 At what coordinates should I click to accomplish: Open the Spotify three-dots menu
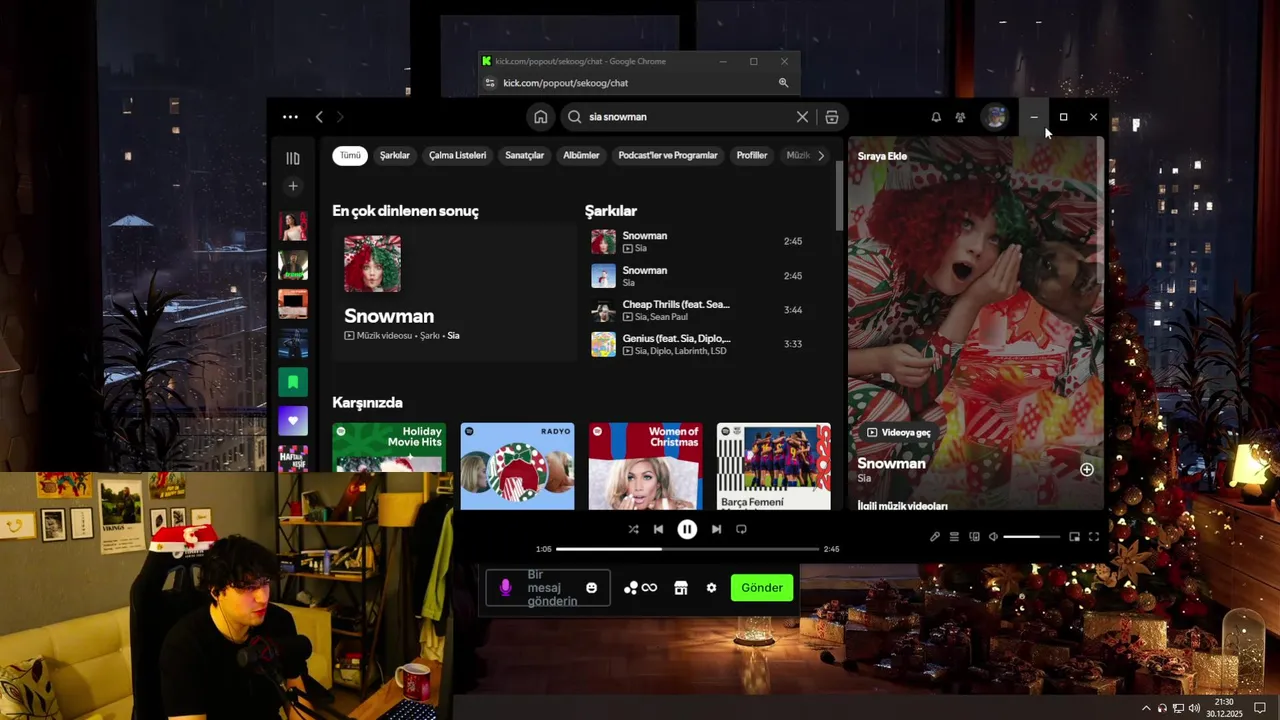click(x=290, y=117)
